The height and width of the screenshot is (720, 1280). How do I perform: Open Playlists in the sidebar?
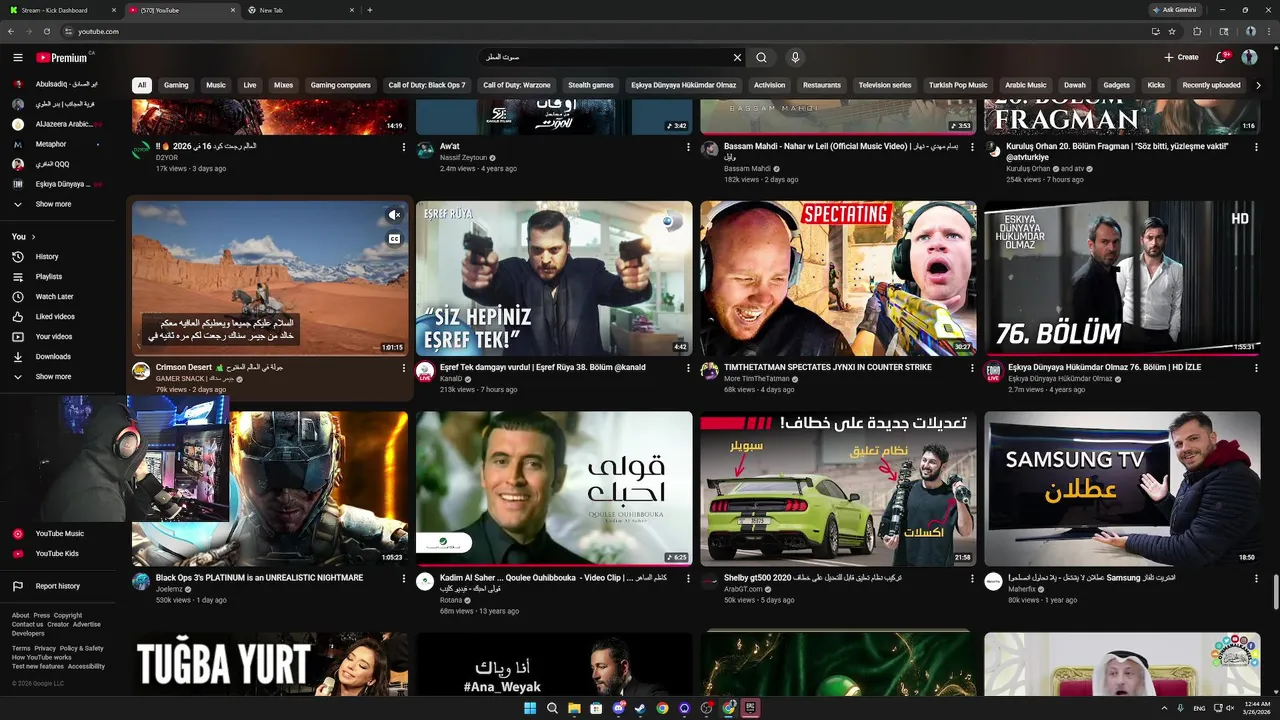tap(49, 277)
